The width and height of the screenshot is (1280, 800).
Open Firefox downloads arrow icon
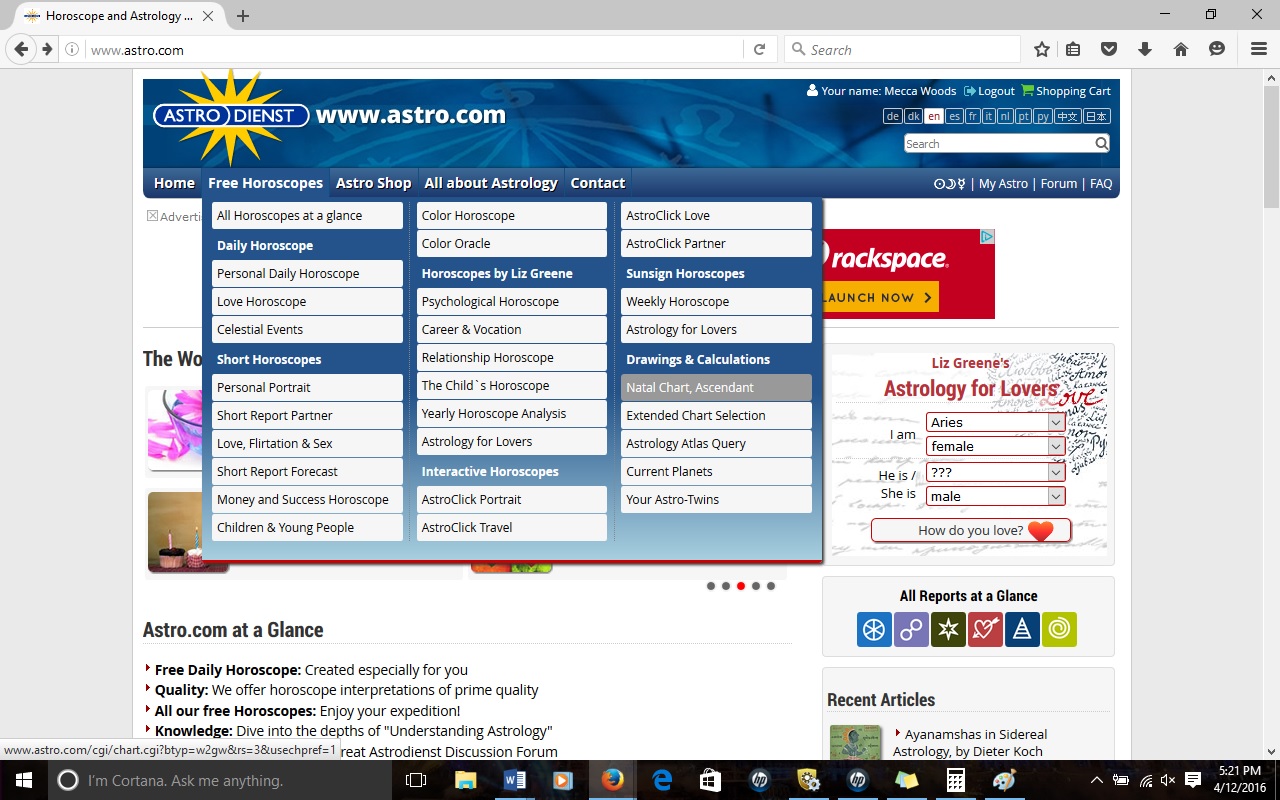pos(1145,49)
